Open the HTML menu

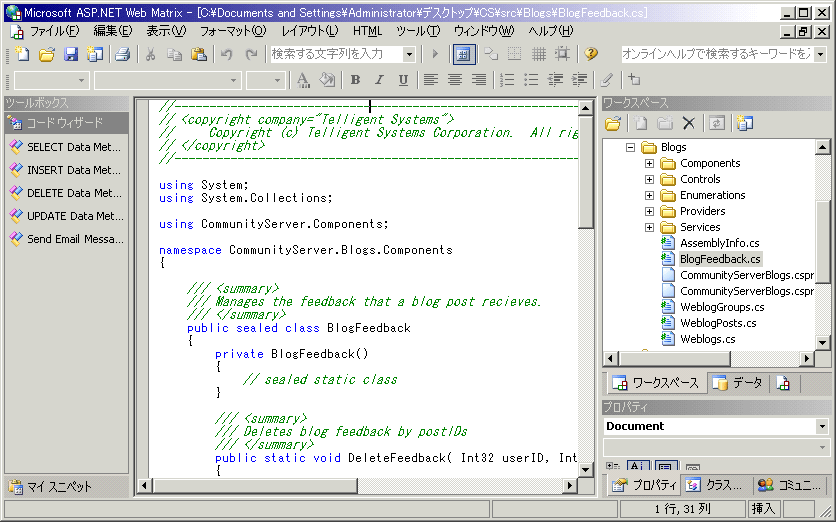coord(367,31)
